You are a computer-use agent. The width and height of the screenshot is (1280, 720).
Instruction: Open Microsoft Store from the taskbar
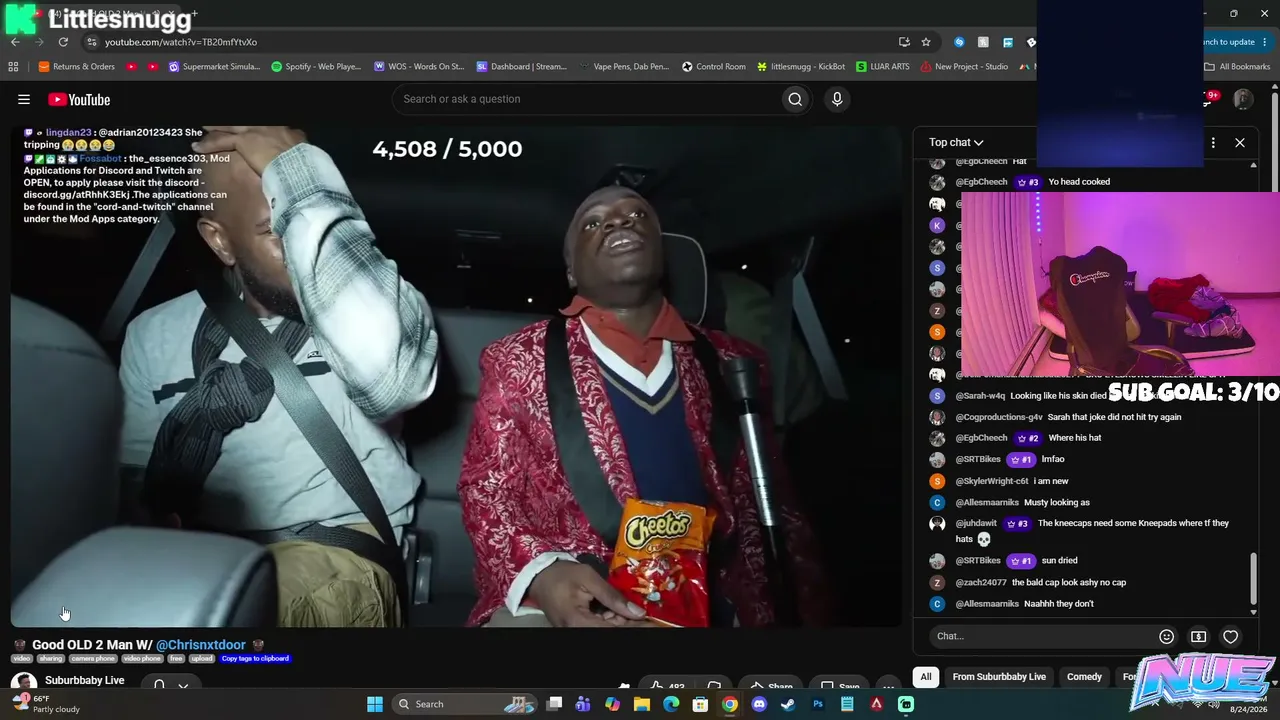pyautogui.click(x=701, y=704)
